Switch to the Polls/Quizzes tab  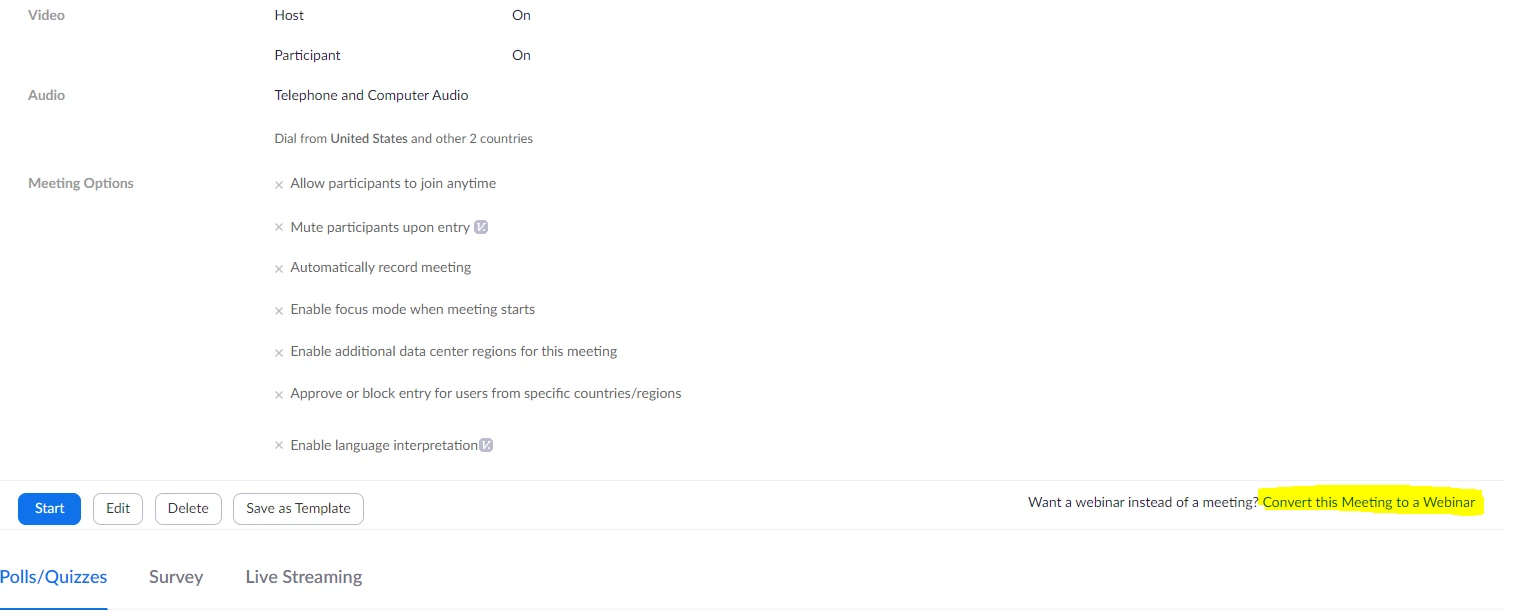[54, 577]
